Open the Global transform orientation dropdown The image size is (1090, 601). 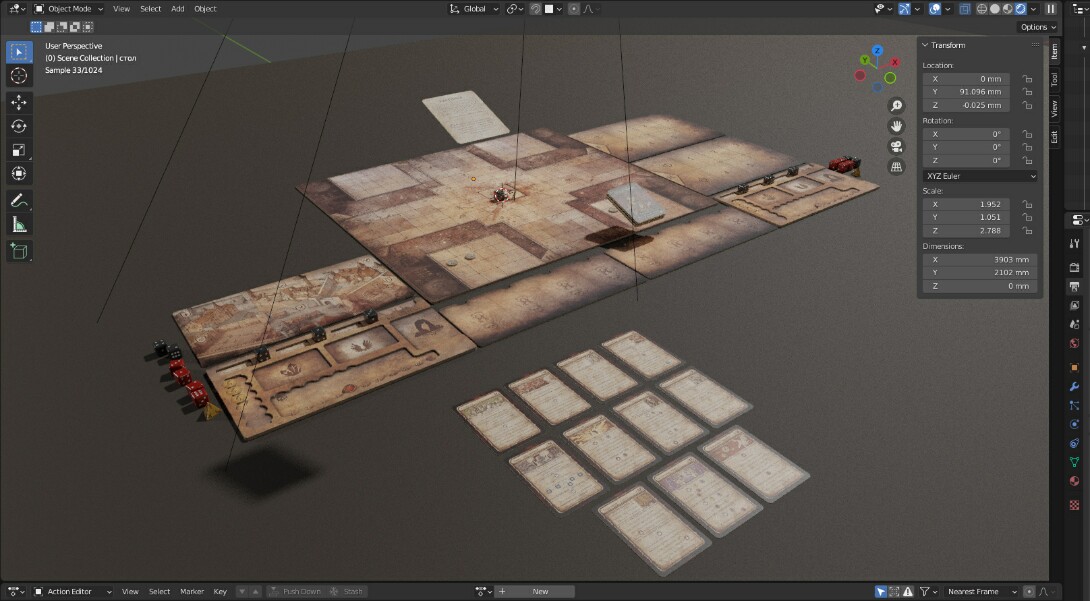pyautogui.click(x=473, y=9)
